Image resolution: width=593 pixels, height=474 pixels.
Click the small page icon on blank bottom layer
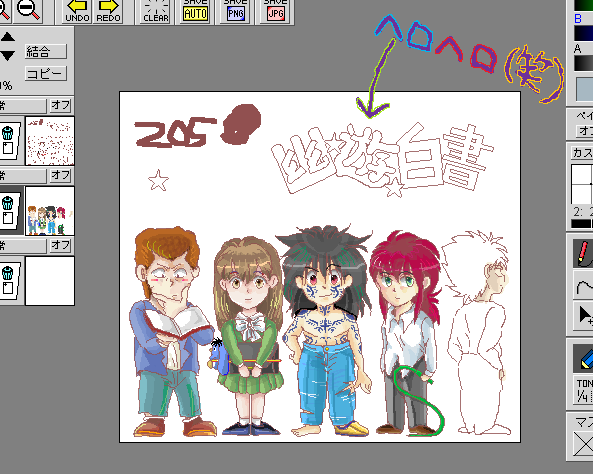8,288
